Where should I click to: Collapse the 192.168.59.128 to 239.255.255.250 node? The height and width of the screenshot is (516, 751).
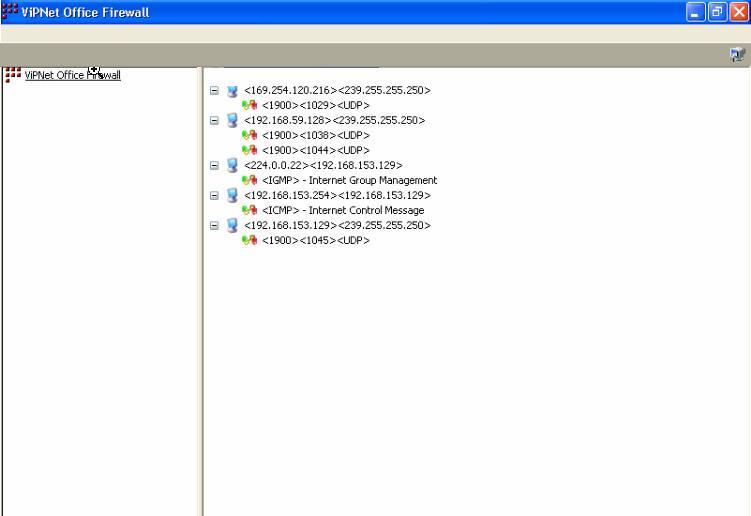tap(214, 120)
